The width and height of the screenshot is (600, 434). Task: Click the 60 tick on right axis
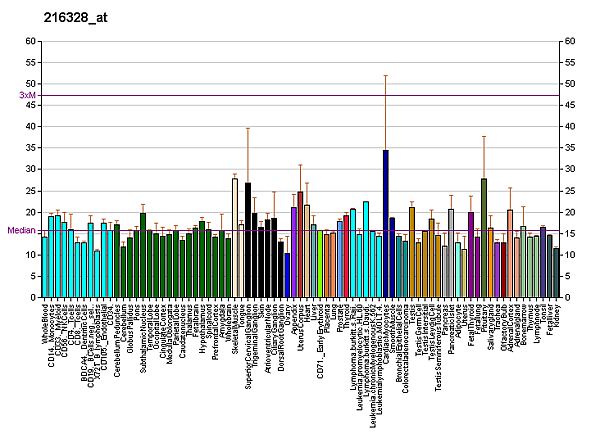click(570, 42)
